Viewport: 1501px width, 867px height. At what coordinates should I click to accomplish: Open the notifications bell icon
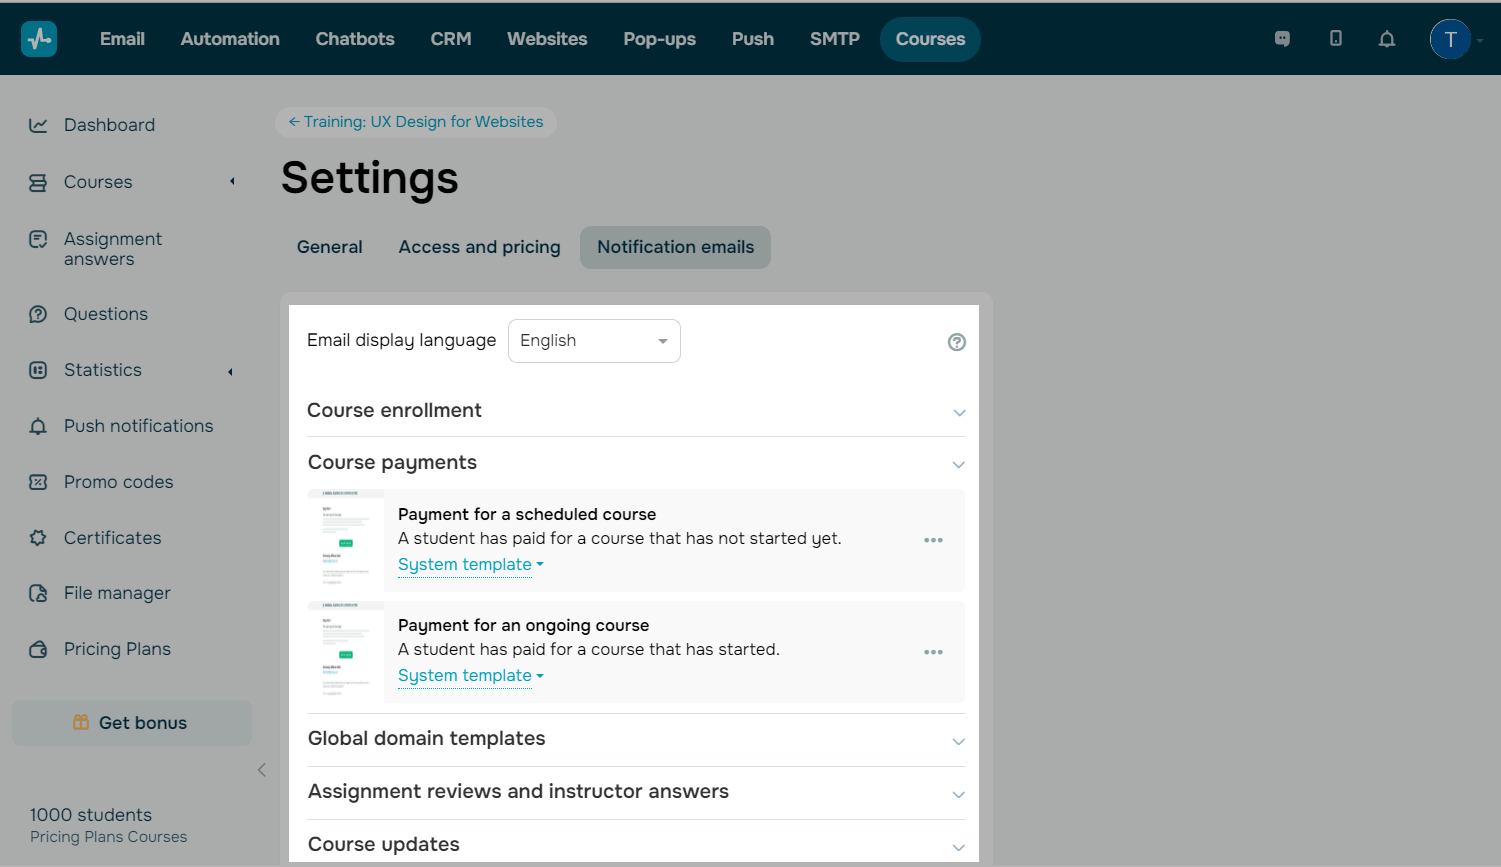[1386, 39]
